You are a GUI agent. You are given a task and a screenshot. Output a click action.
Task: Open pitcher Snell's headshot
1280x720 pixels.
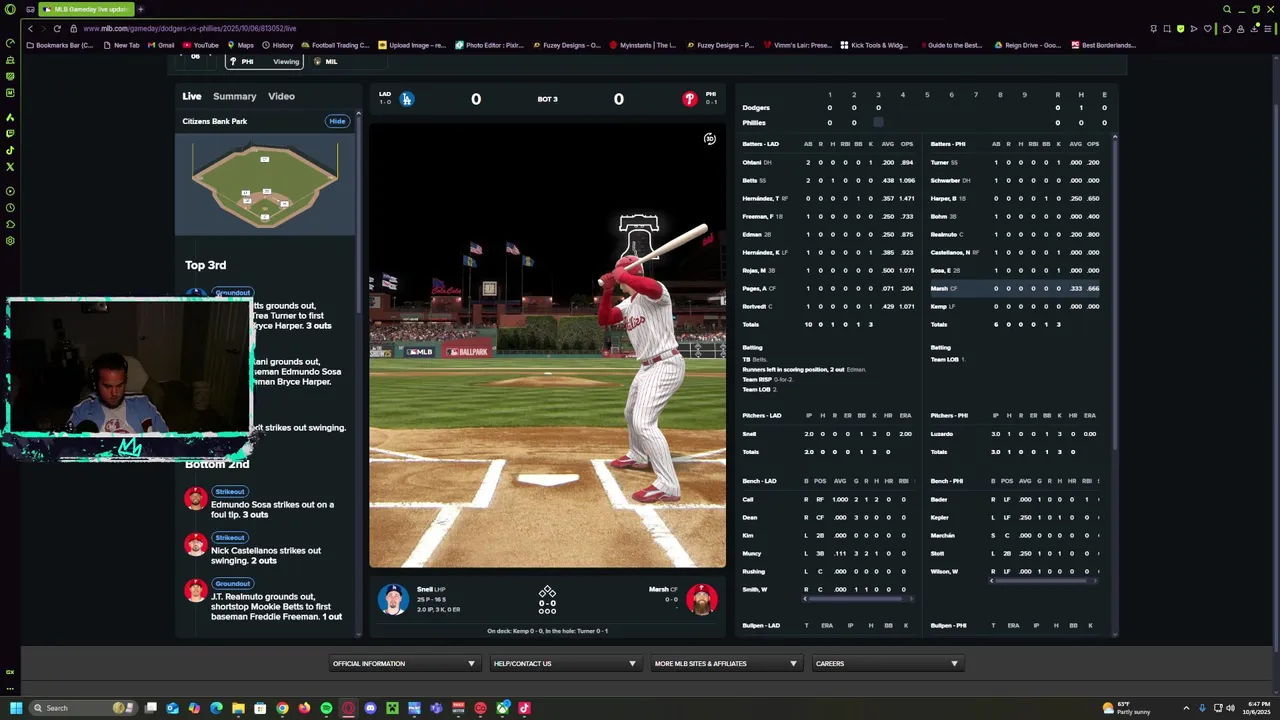click(x=393, y=599)
